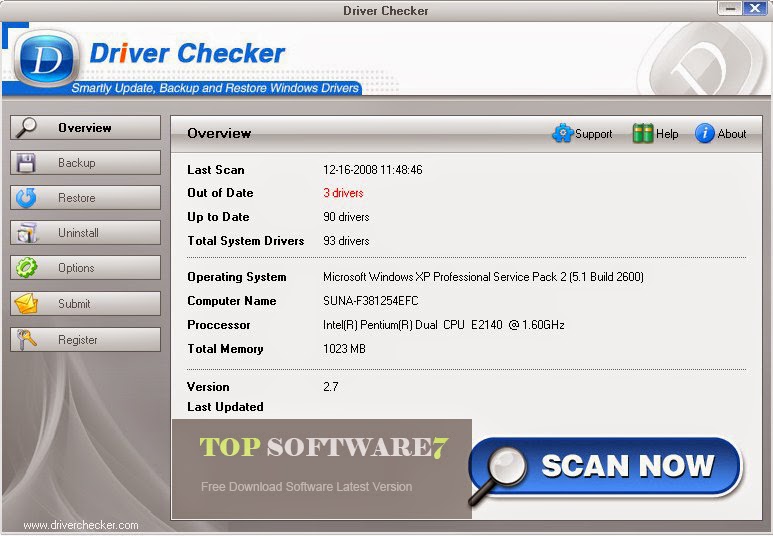Click the 'Total System Drivers' label
Image resolution: width=773 pixels, height=536 pixels.
(x=246, y=241)
